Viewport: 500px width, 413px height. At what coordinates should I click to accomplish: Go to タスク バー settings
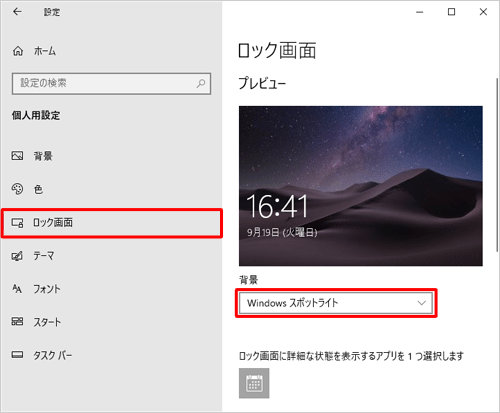pyautogui.click(x=111, y=355)
